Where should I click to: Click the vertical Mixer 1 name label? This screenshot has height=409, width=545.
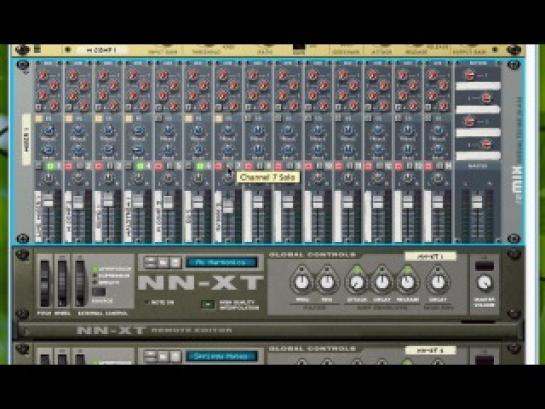26,139
